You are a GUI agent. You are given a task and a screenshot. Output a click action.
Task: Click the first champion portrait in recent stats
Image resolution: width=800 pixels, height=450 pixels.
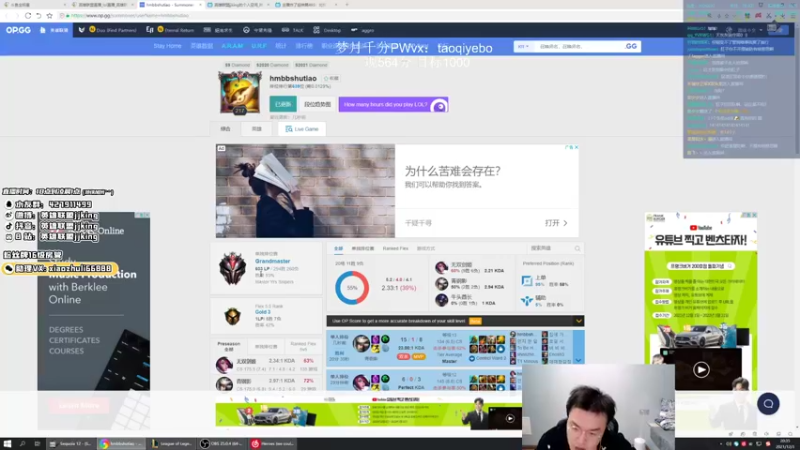441,267
